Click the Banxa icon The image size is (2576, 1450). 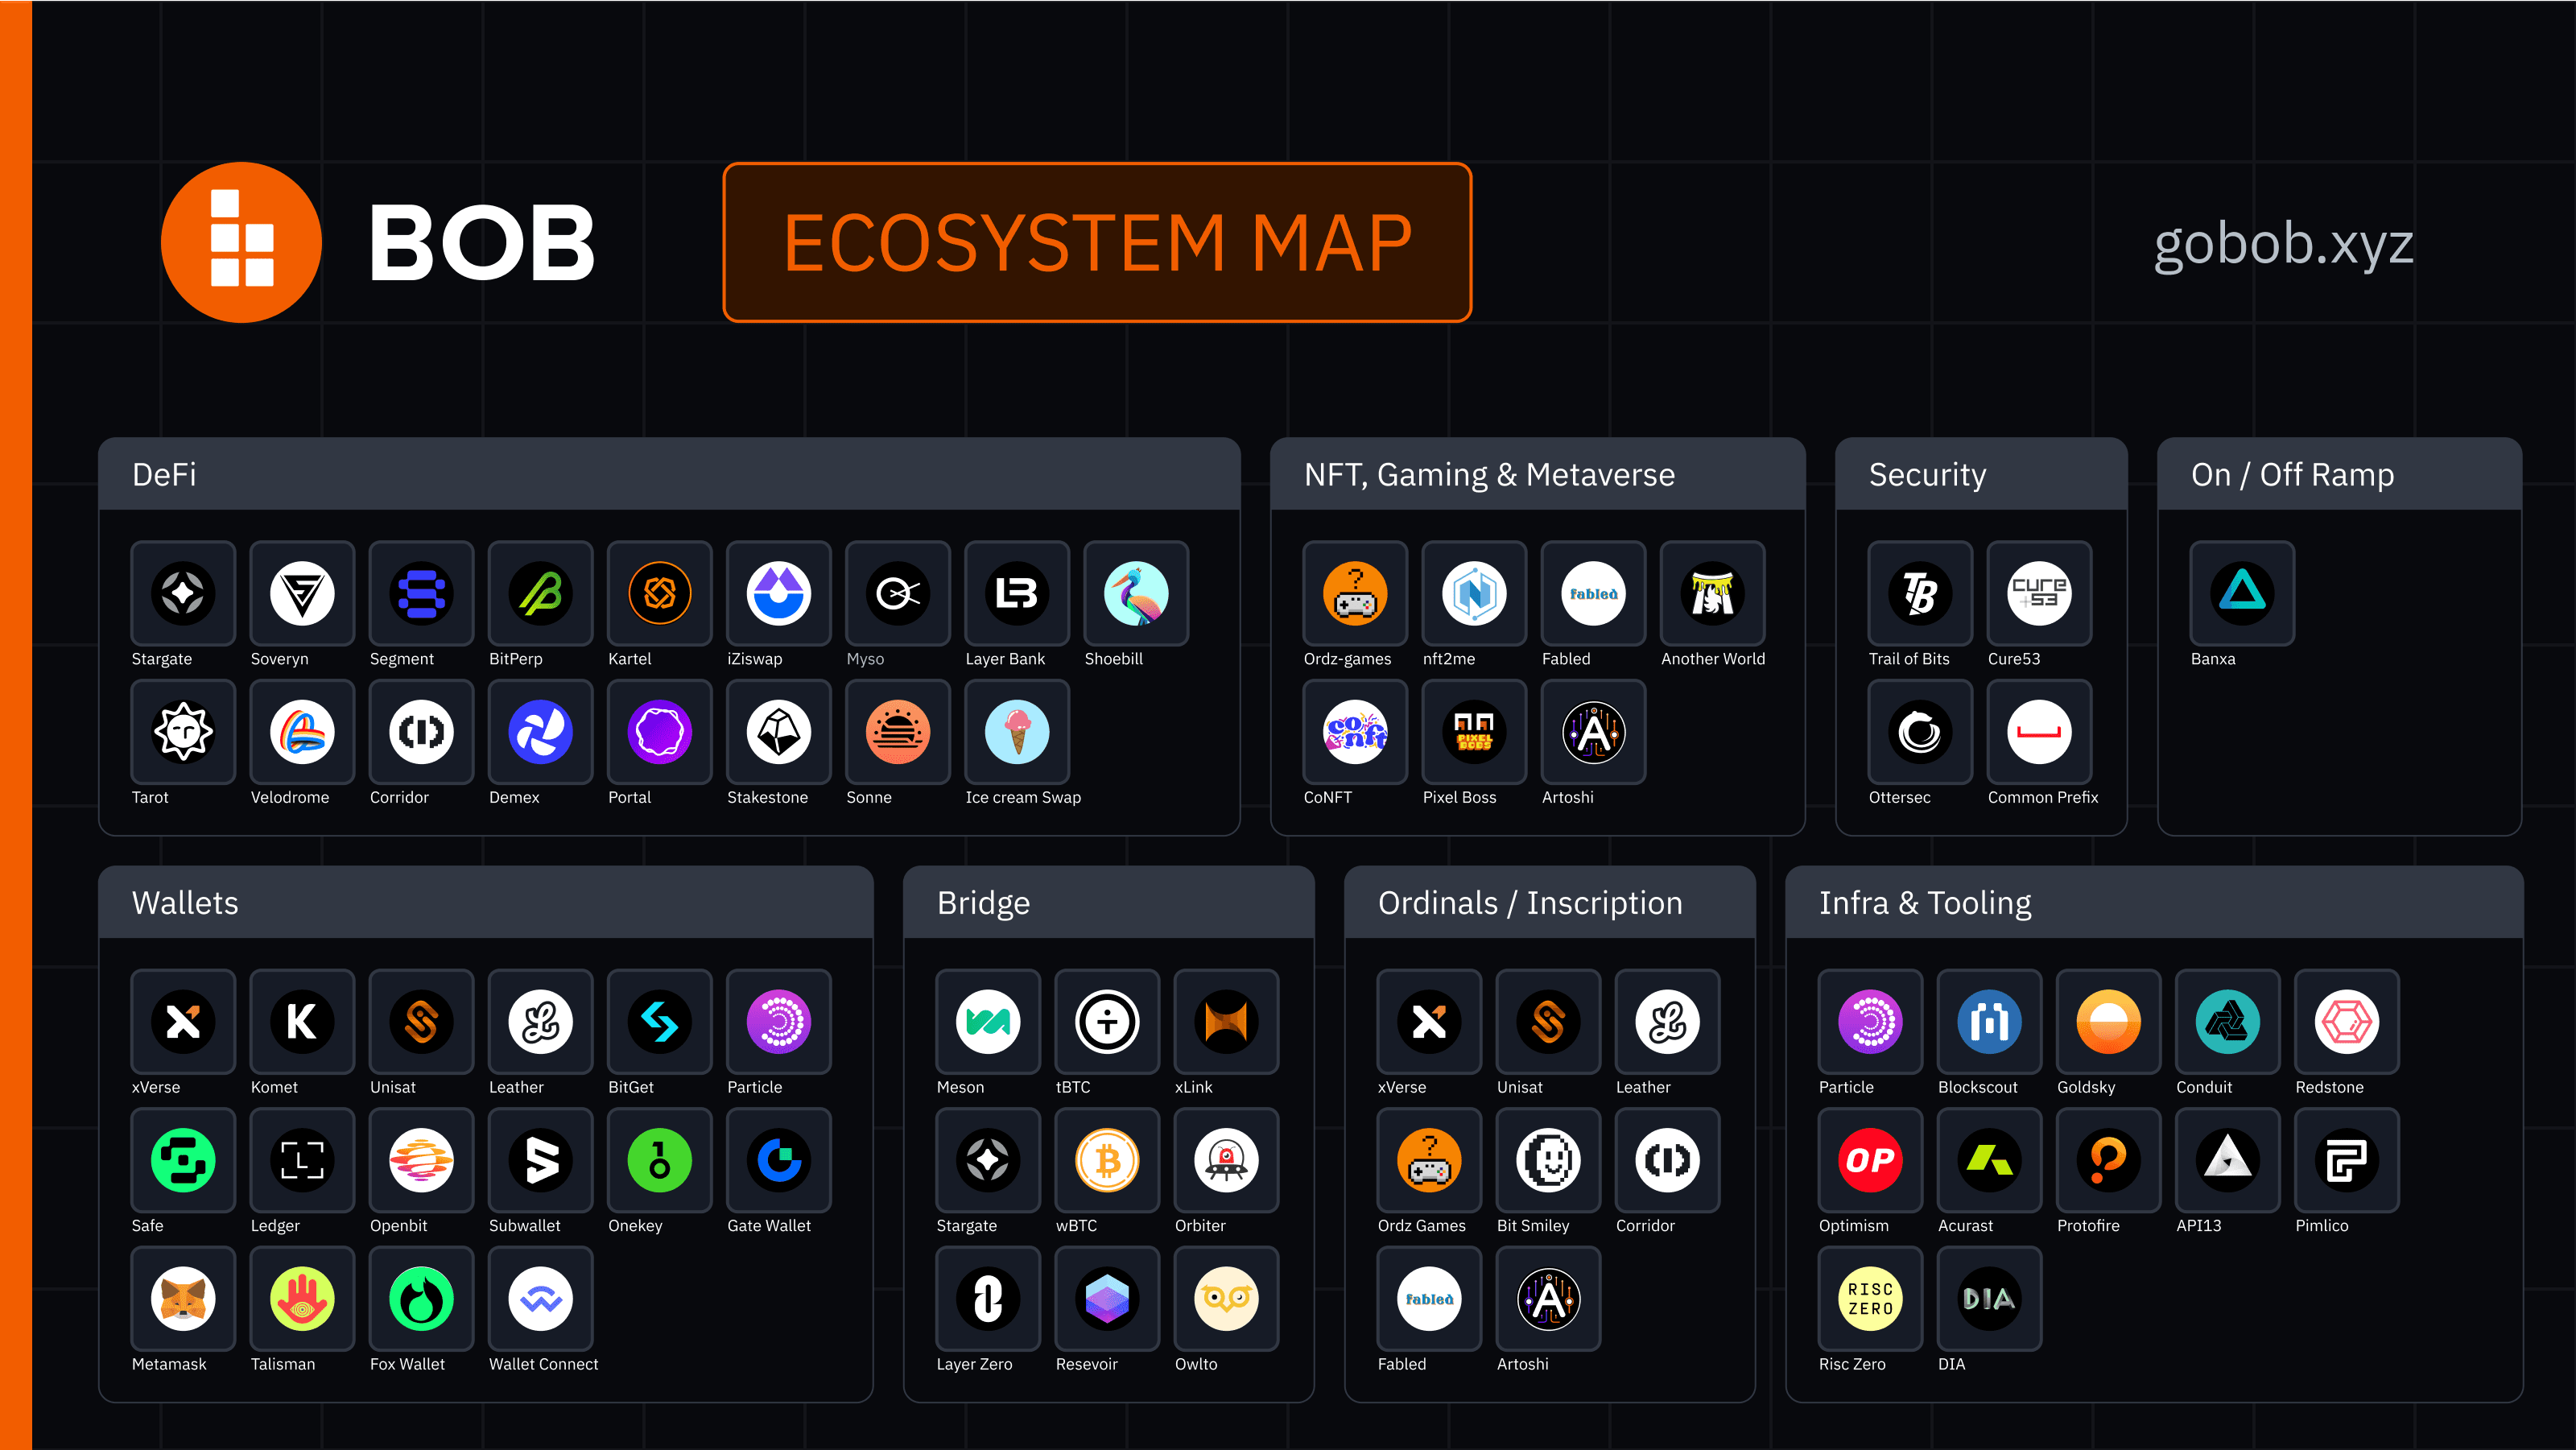point(2242,593)
